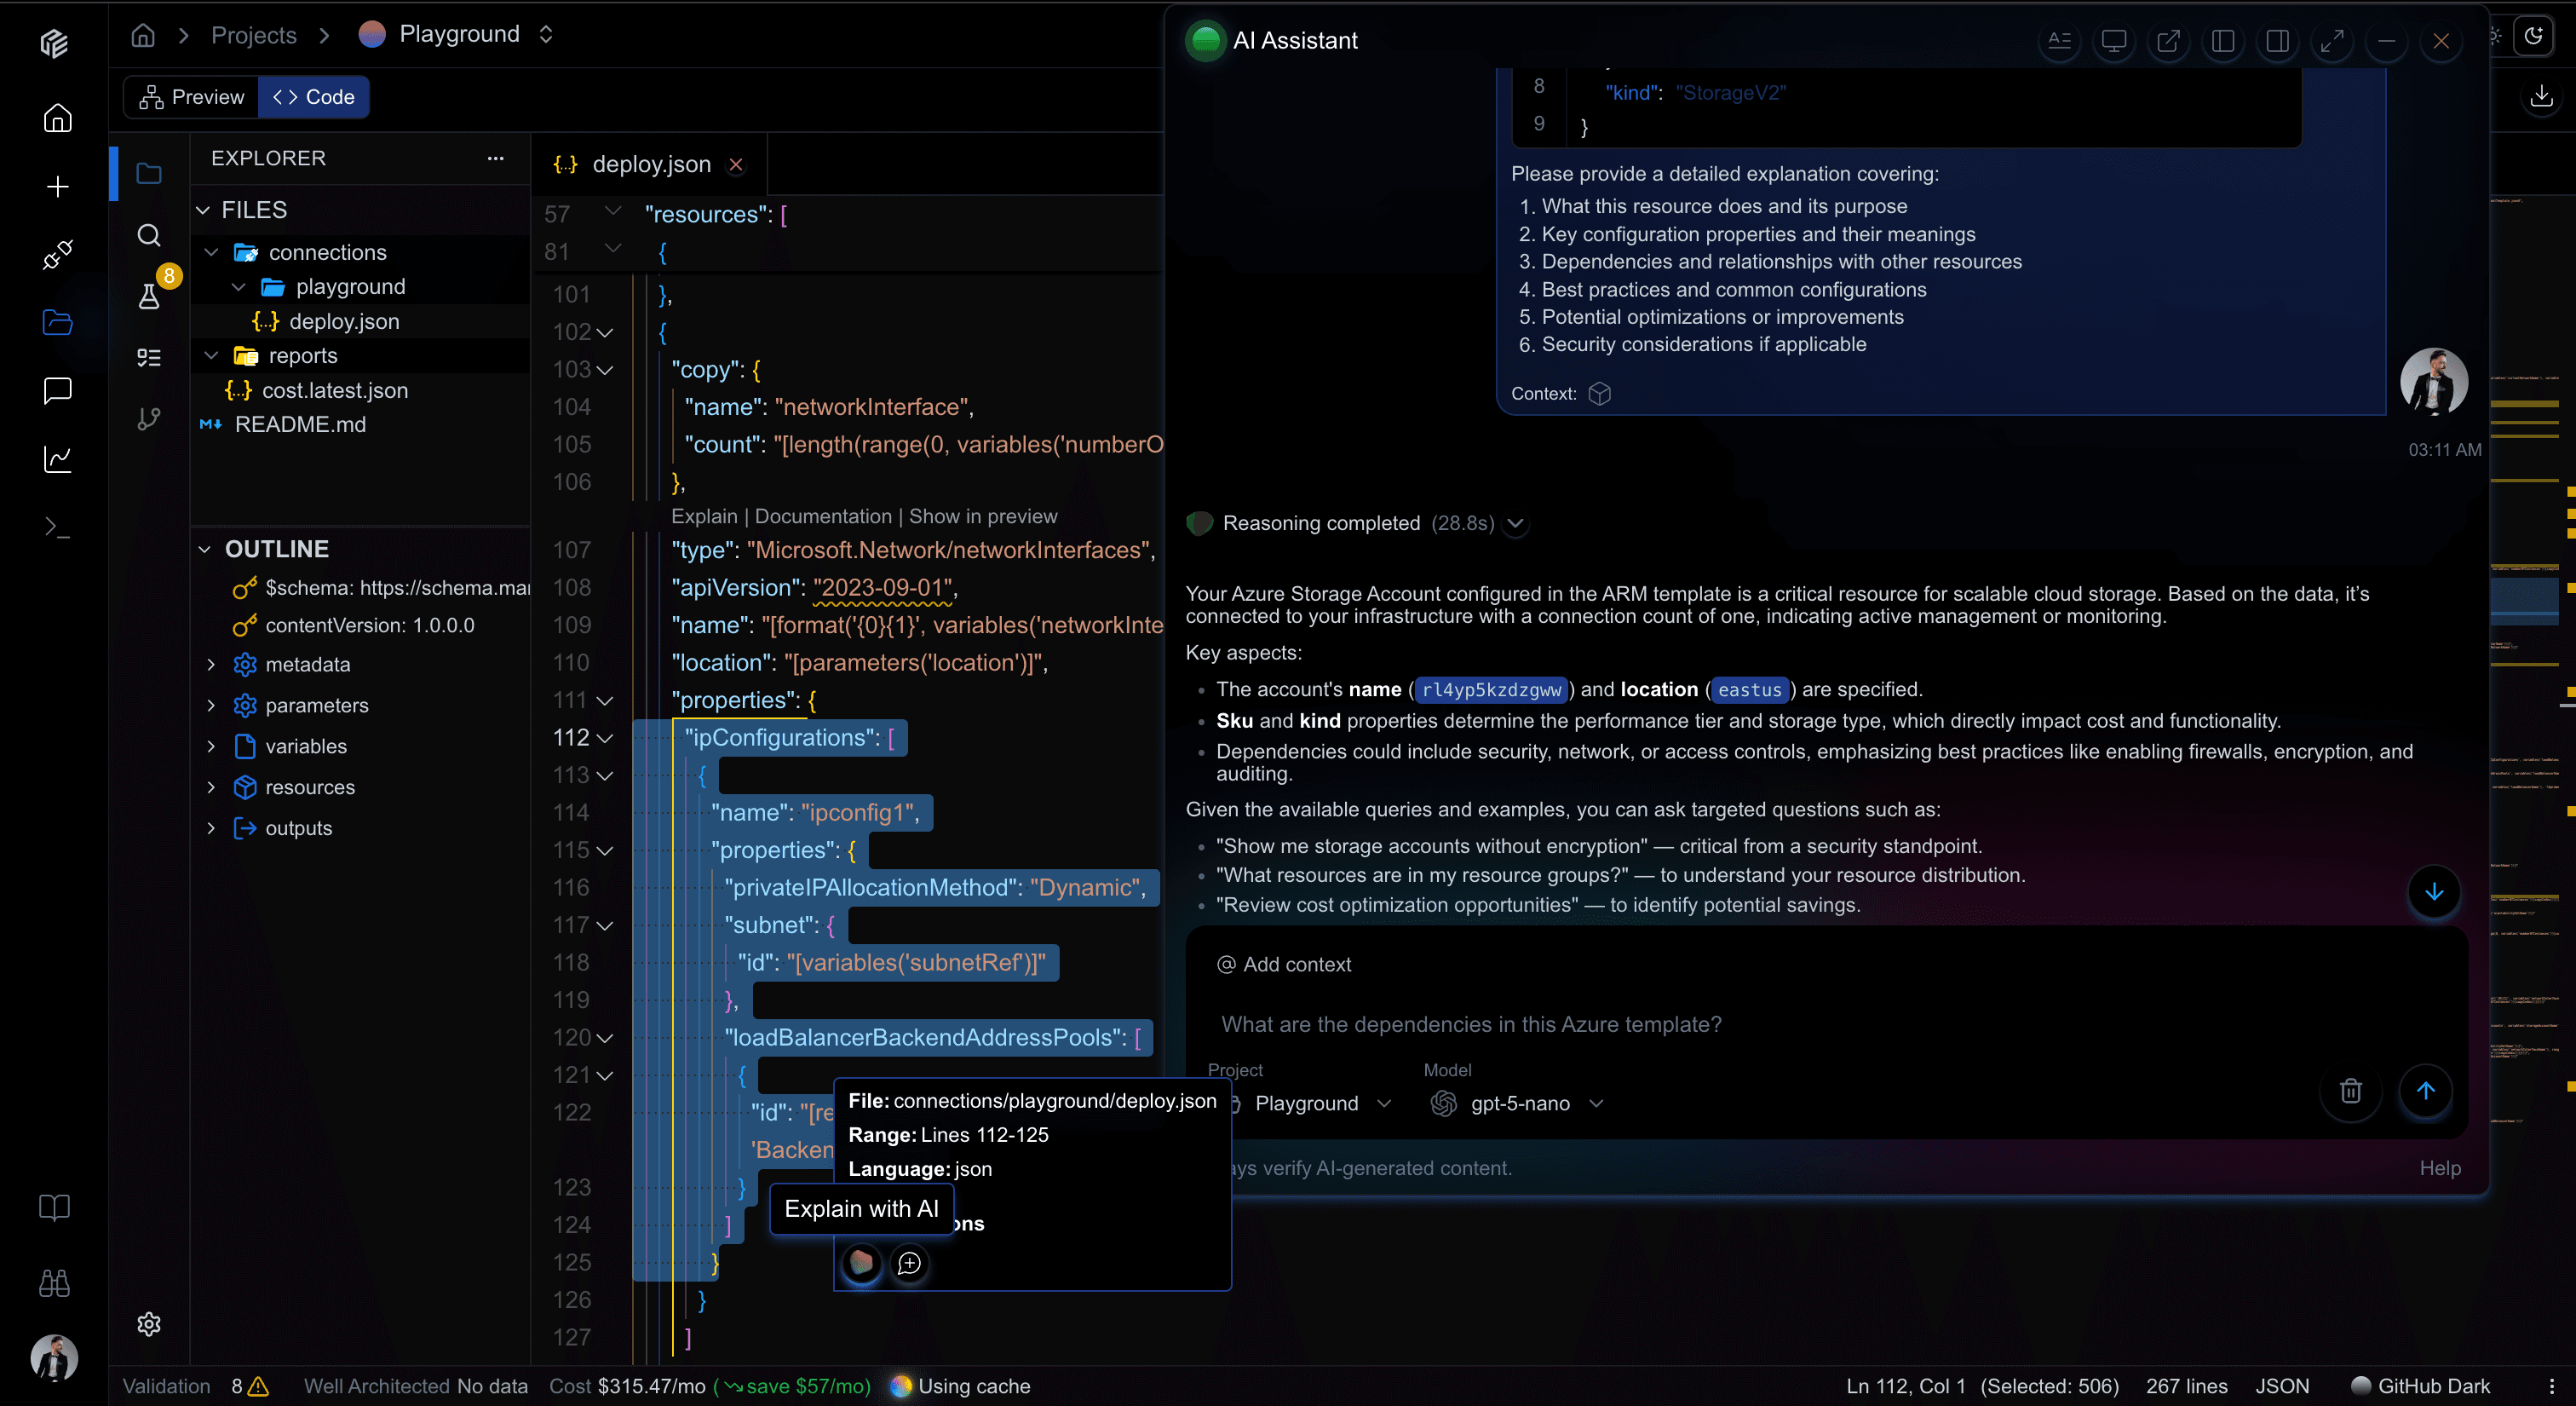Open the Explorer files icon in the activity bar
This screenshot has height=1406, width=2576.
149,173
